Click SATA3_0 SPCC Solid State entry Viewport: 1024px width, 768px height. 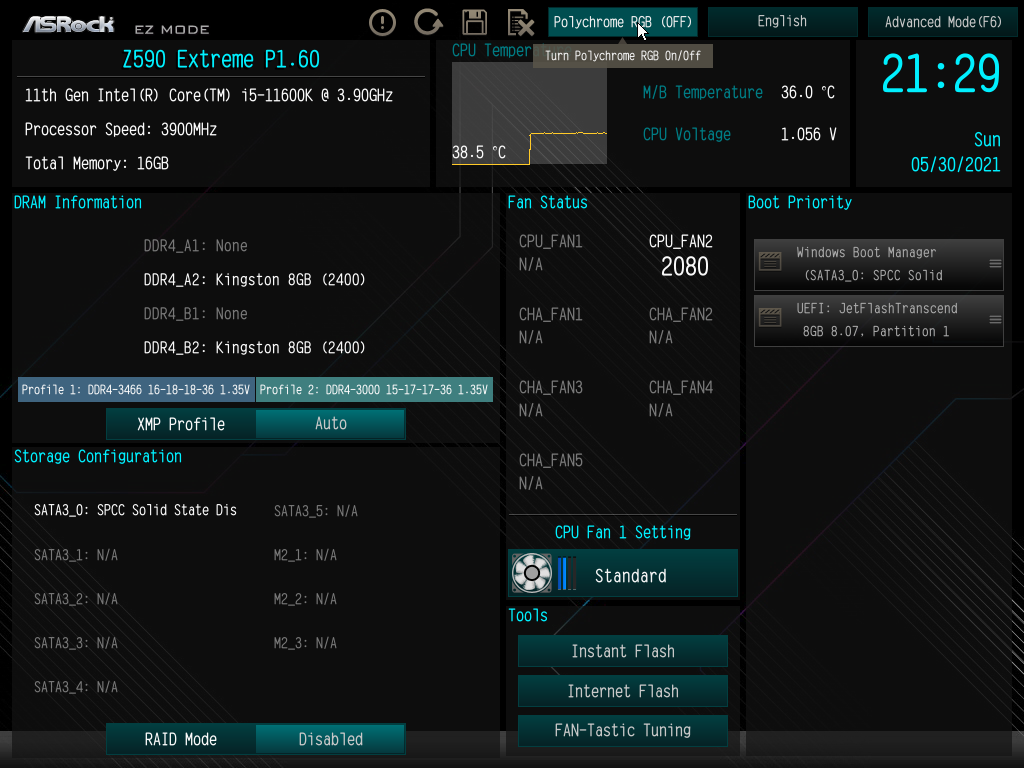pyautogui.click(x=135, y=510)
